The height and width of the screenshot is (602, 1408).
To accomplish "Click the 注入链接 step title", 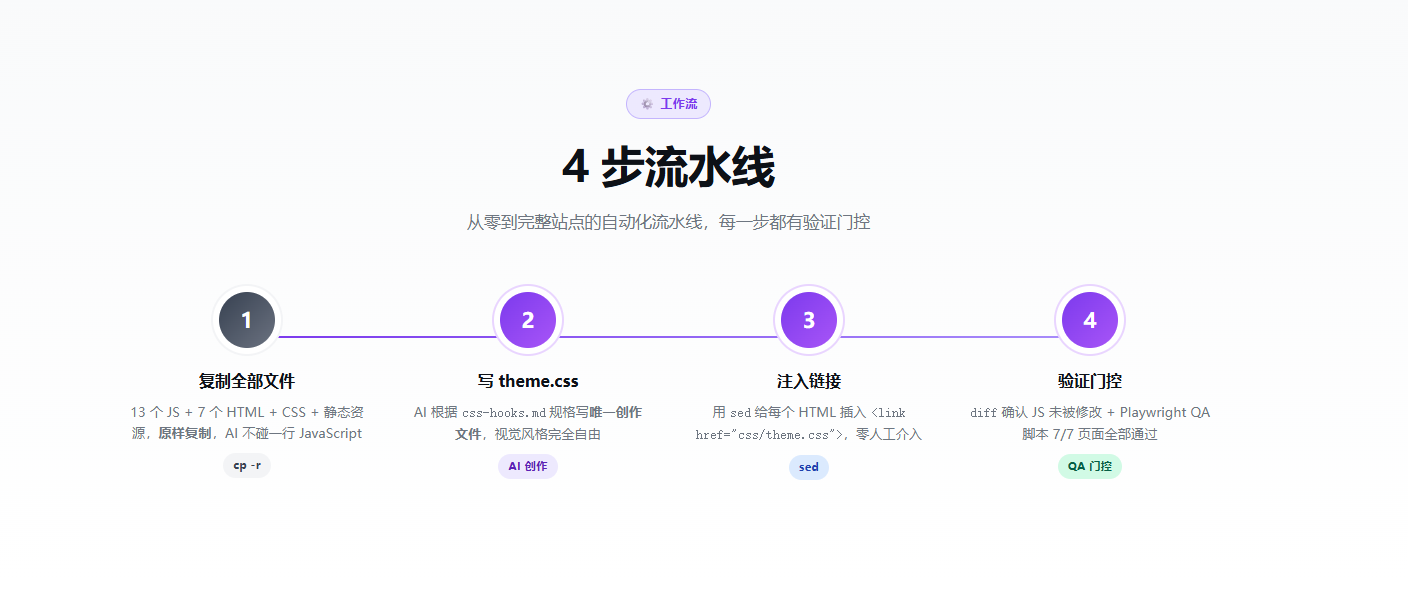I will click(809, 381).
